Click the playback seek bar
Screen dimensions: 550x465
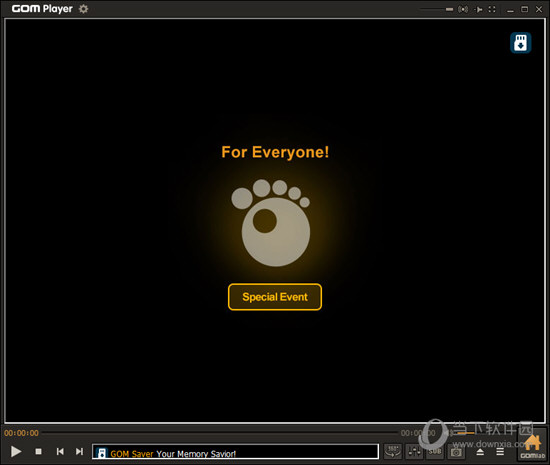coord(221,433)
